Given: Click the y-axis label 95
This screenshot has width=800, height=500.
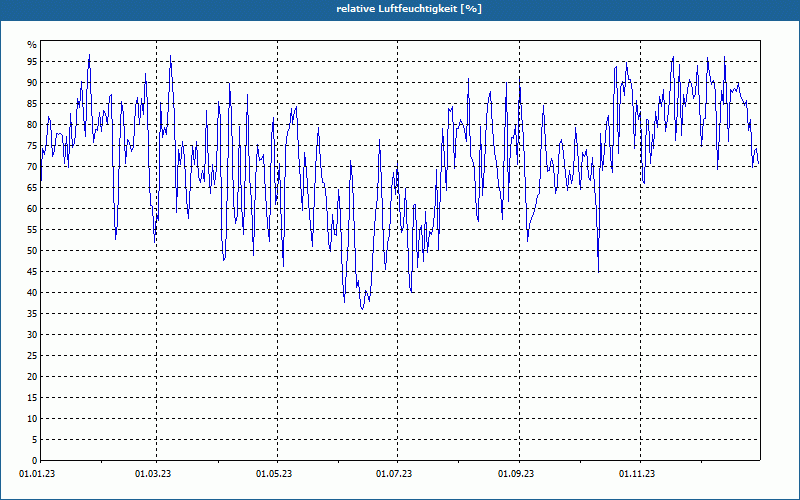Looking at the screenshot, I should click(x=32, y=62).
